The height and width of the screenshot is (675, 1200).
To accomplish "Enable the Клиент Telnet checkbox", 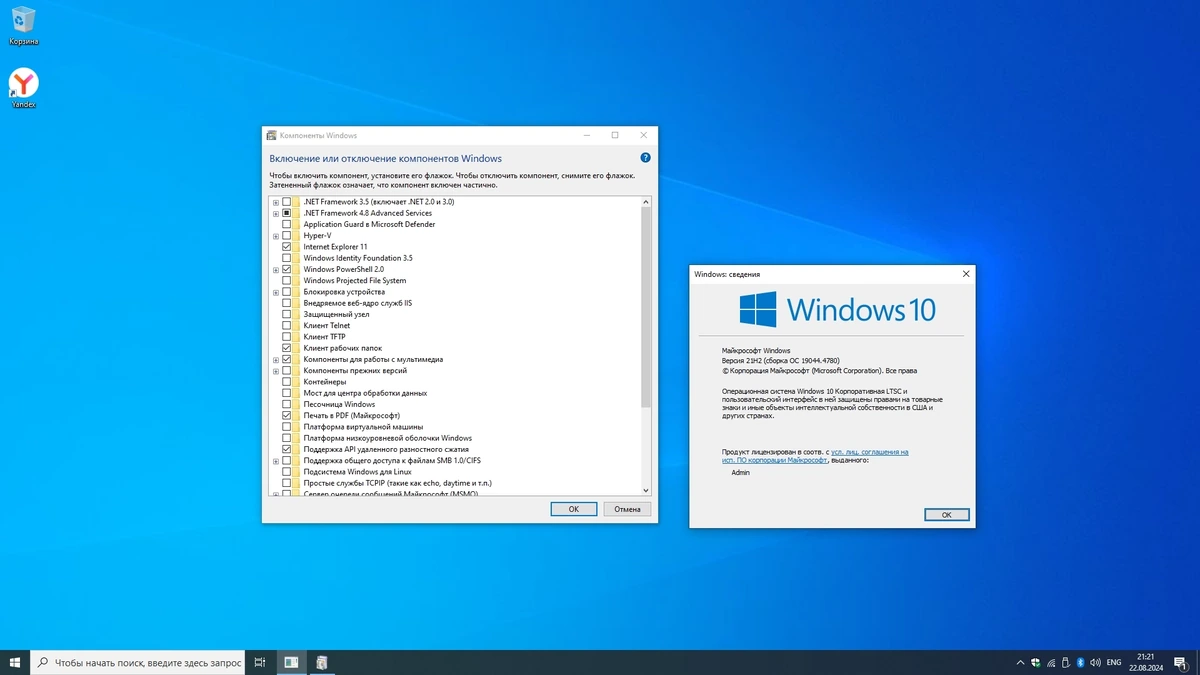I will (287, 325).
